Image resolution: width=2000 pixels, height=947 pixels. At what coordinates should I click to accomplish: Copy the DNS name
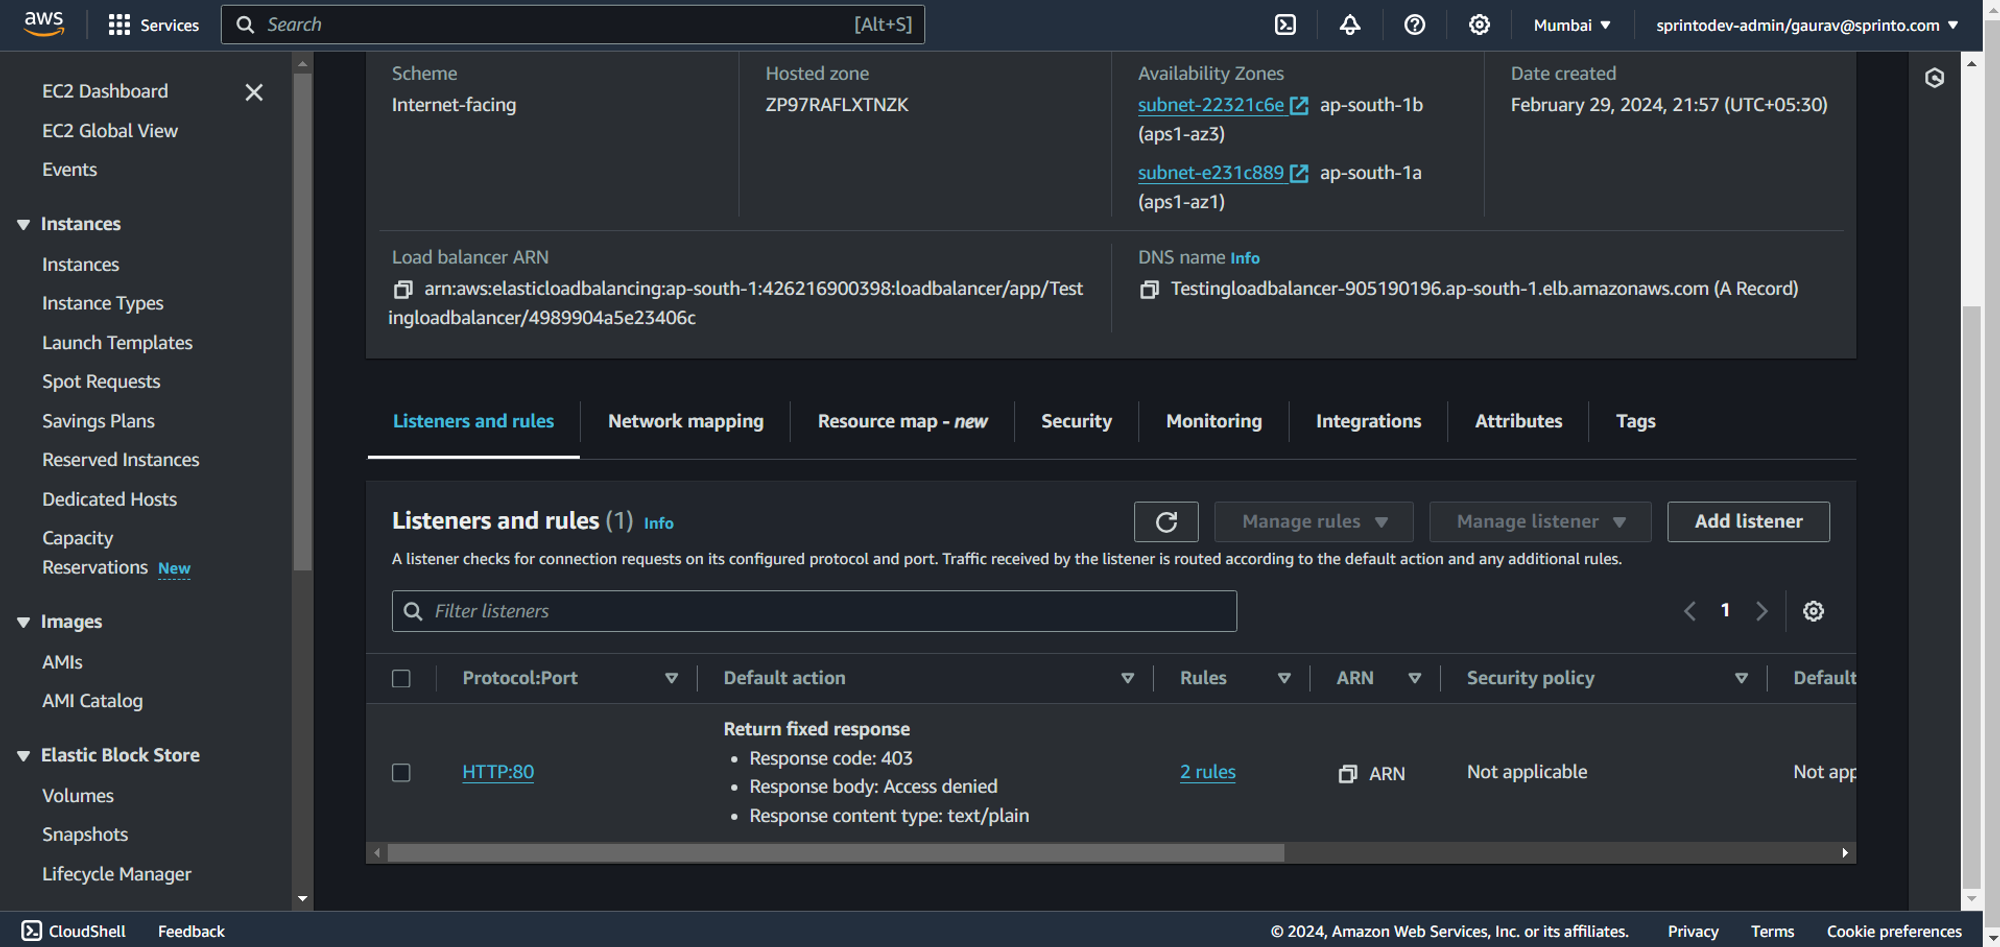click(x=1149, y=289)
